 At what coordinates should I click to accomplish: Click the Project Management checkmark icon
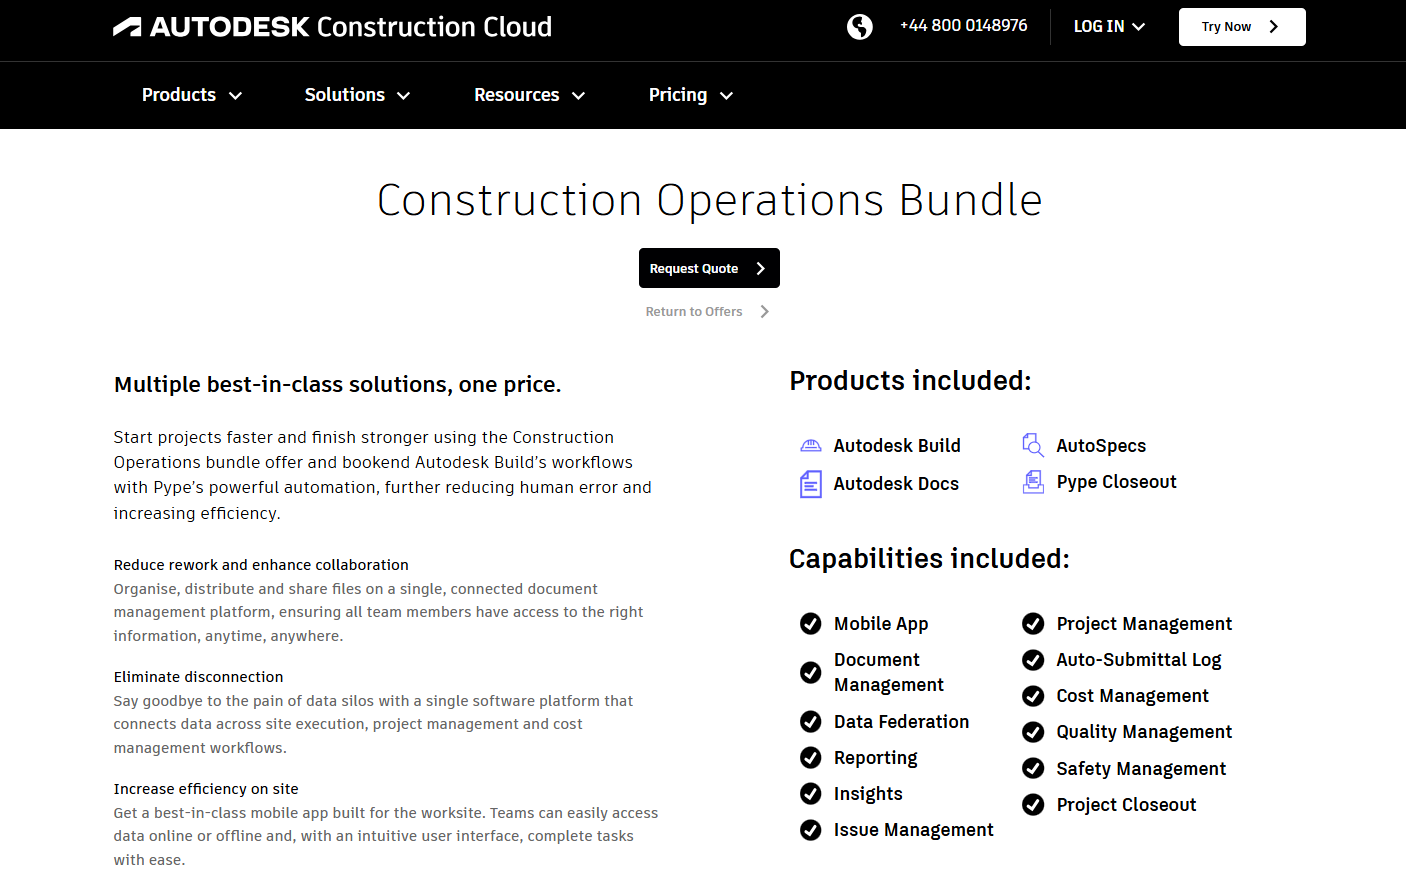pyautogui.click(x=1033, y=624)
